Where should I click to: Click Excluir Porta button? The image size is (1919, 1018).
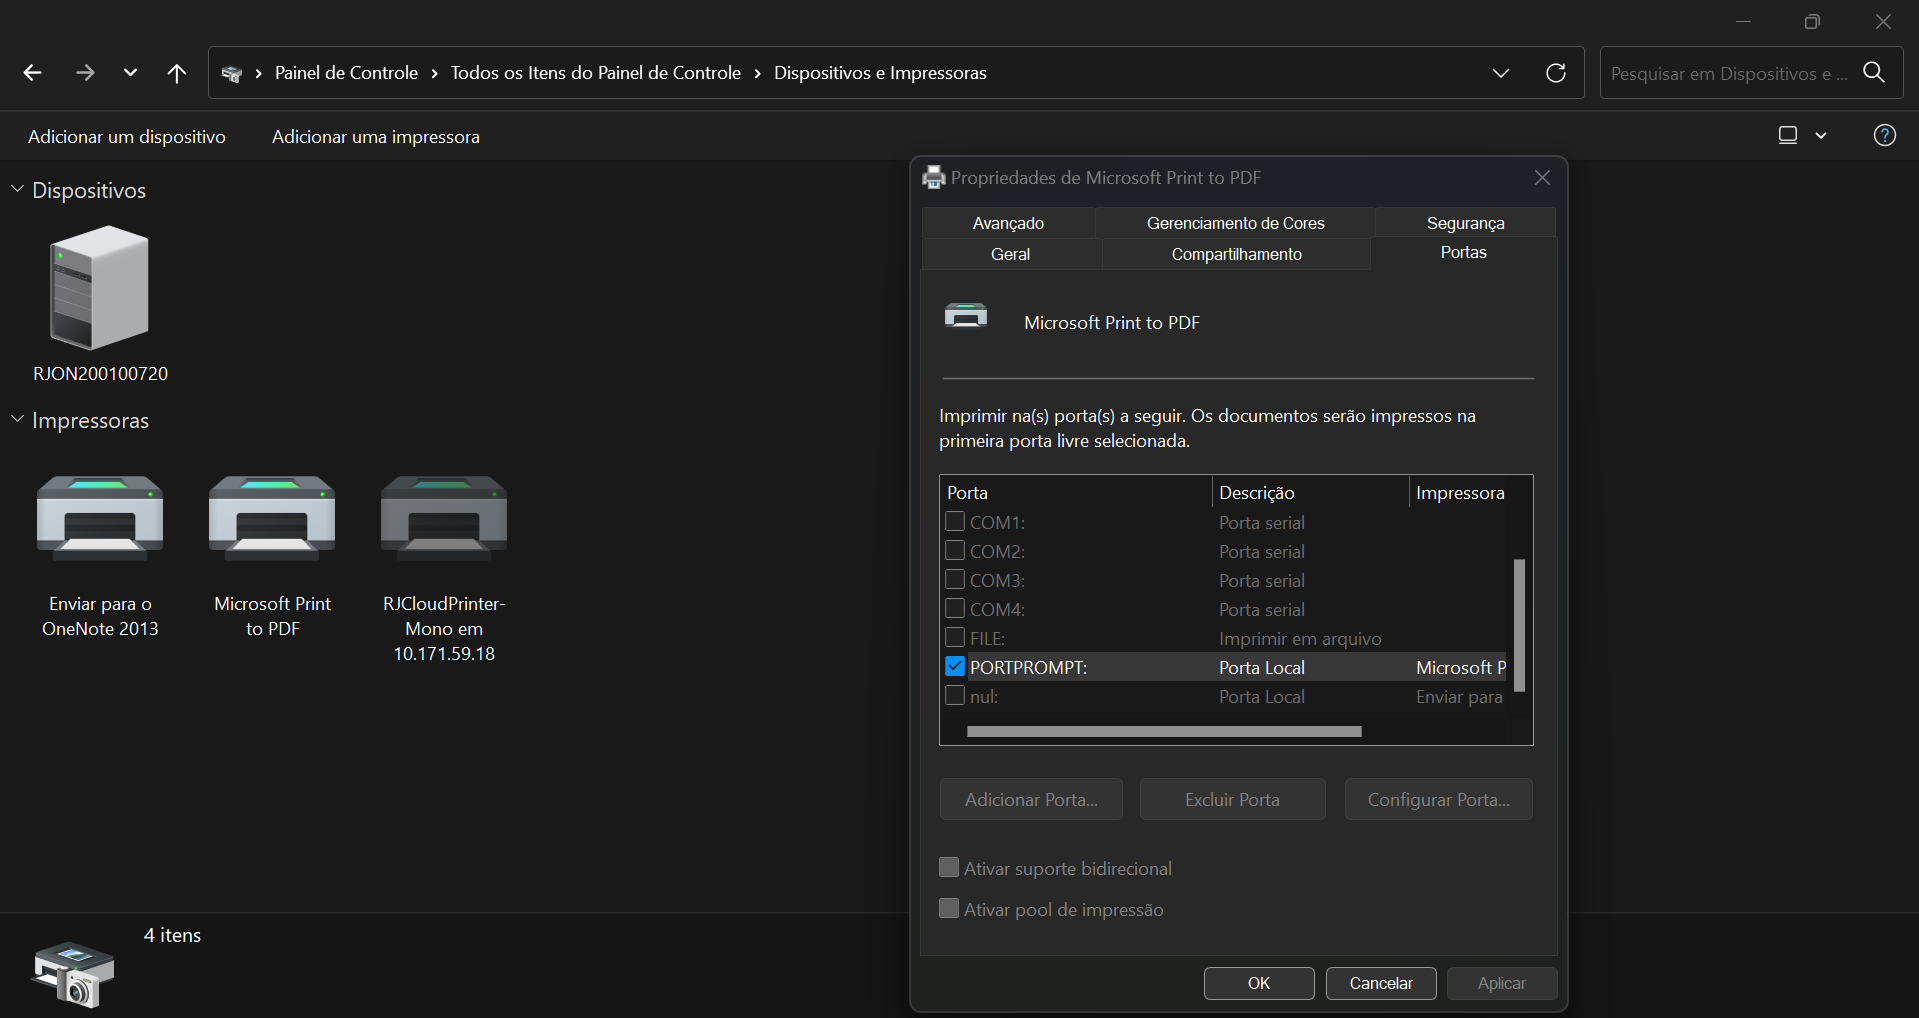click(x=1232, y=799)
